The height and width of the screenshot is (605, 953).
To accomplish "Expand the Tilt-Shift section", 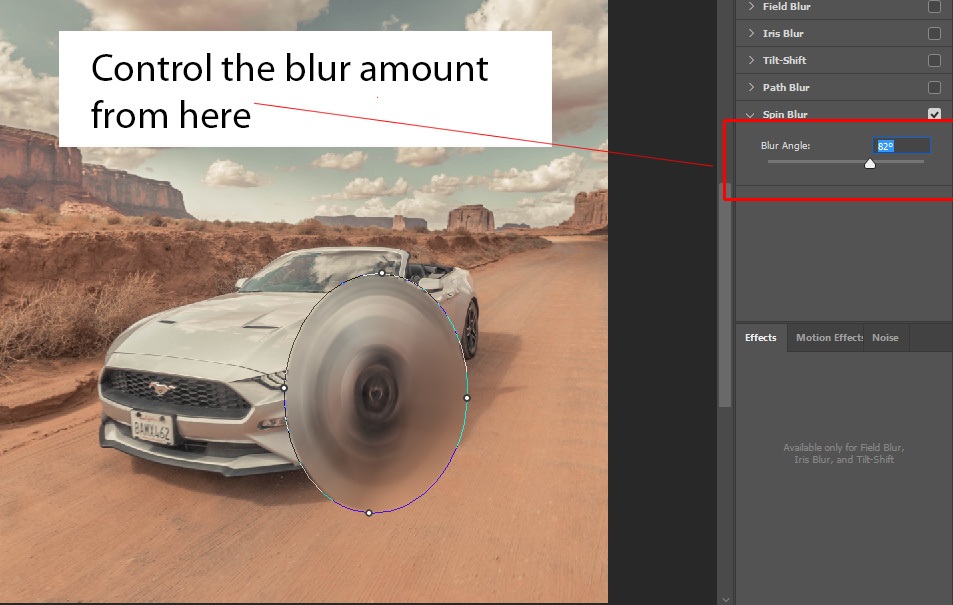I will click(751, 61).
